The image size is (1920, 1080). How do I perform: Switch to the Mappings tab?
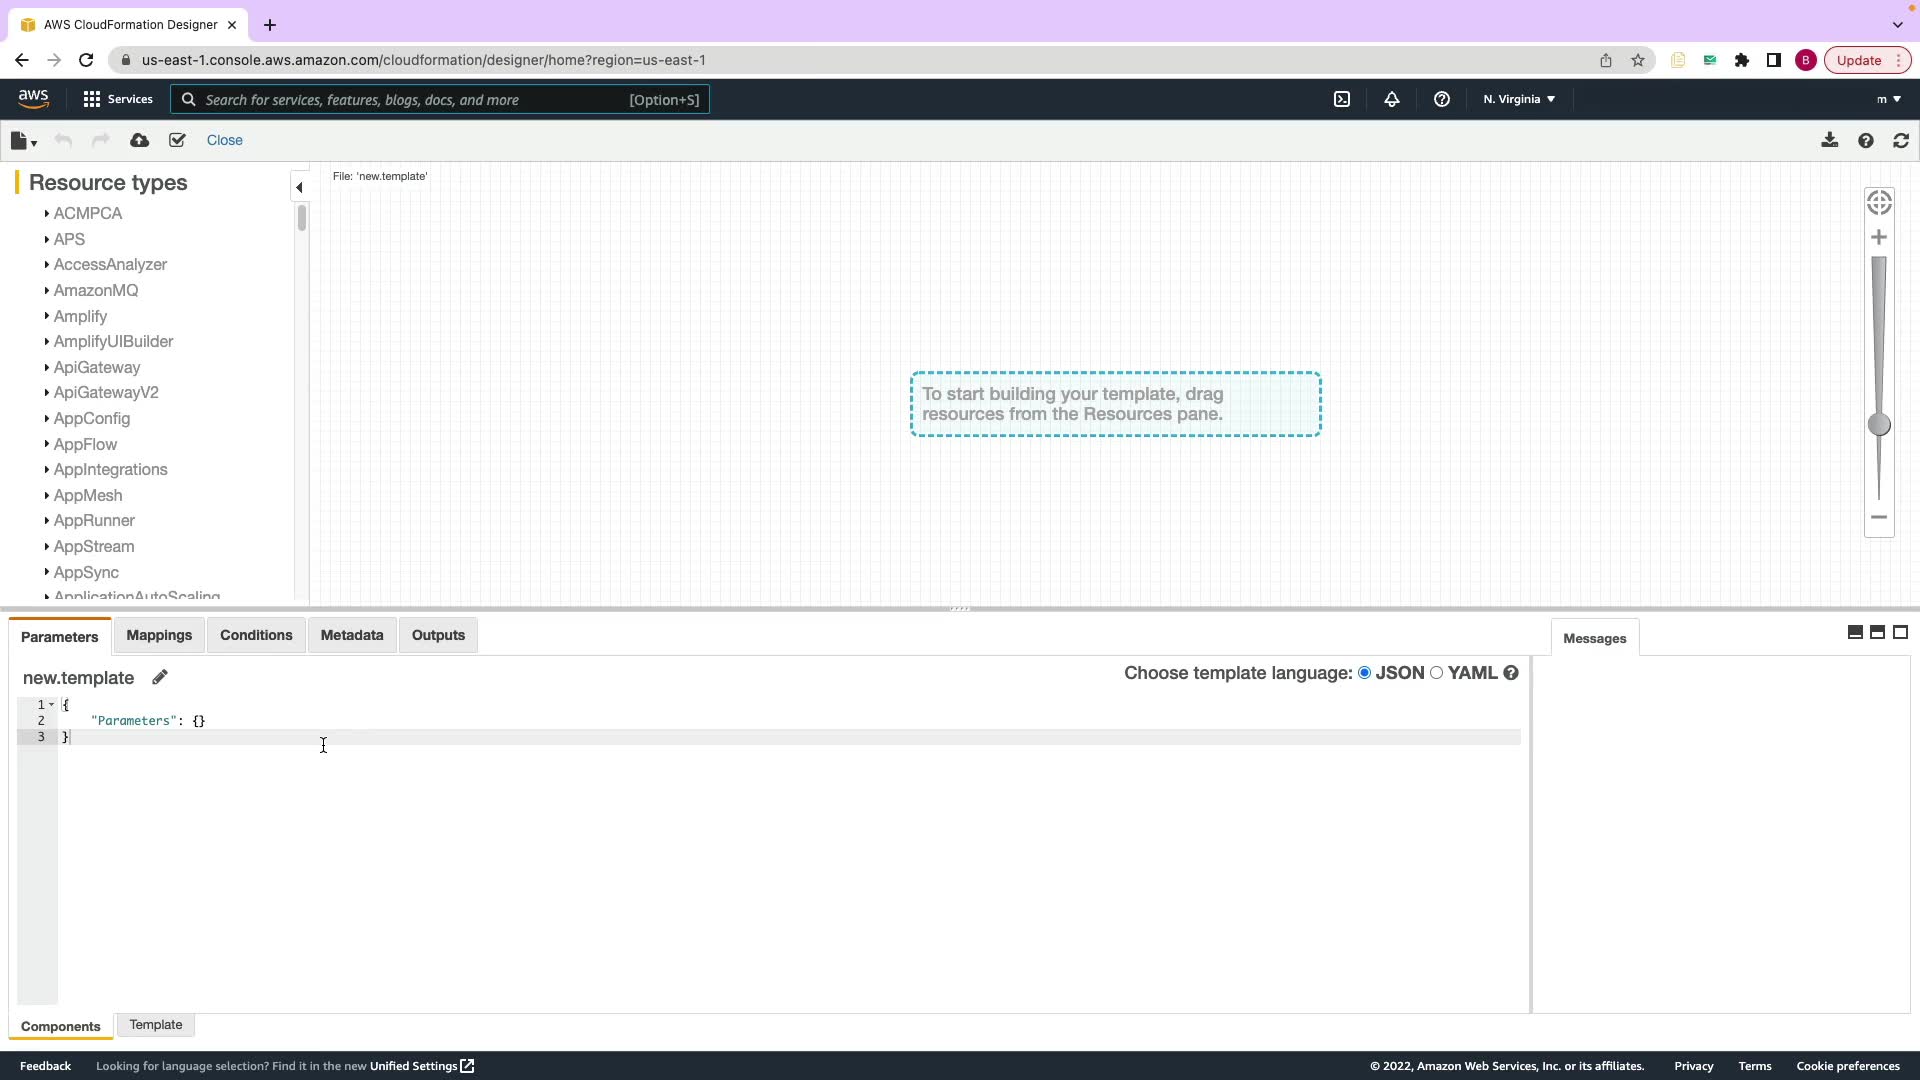pyautogui.click(x=159, y=635)
